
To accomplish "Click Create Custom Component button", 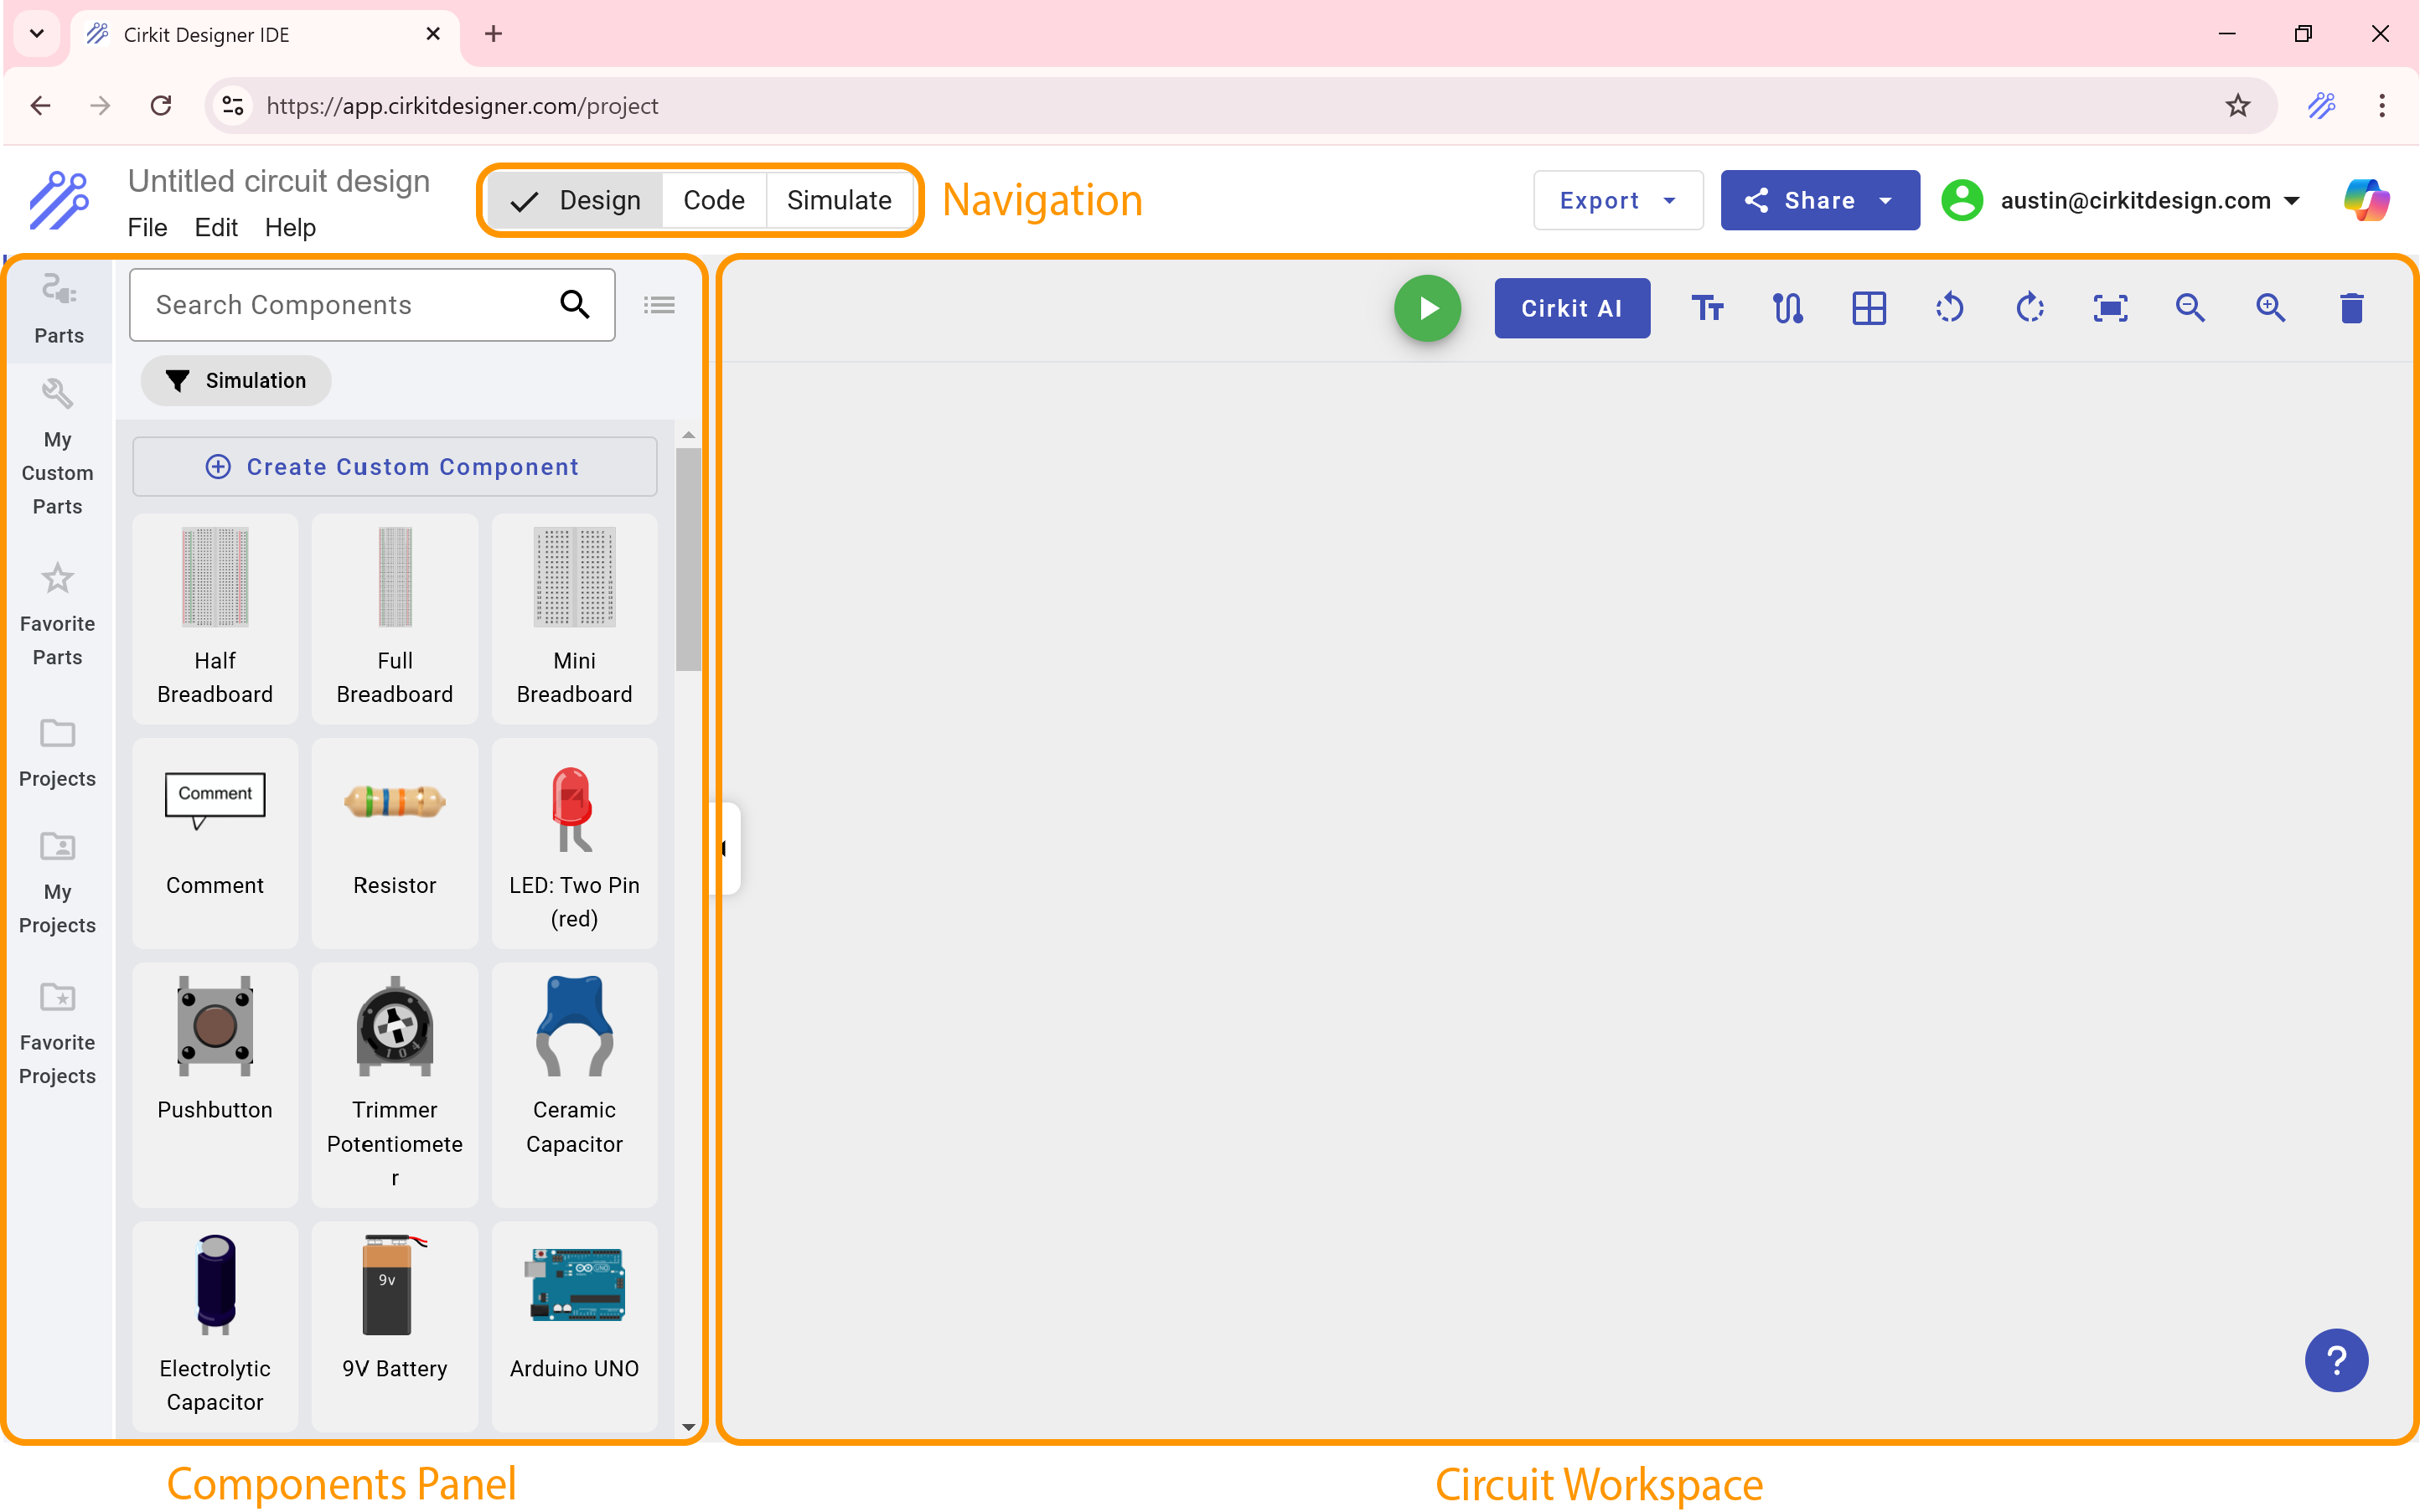I will (x=394, y=466).
